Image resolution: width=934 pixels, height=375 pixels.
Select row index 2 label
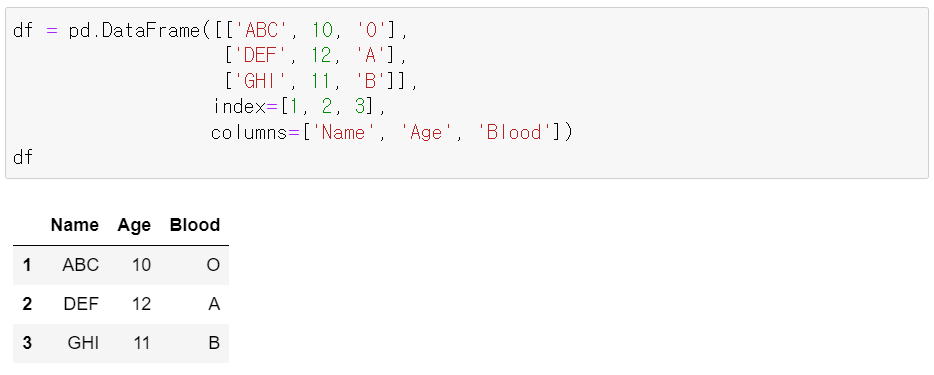point(27,304)
